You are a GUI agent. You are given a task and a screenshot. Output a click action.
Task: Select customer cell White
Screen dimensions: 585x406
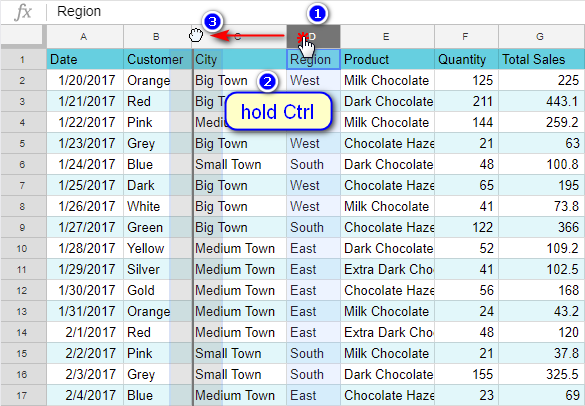[x=158, y=206]
